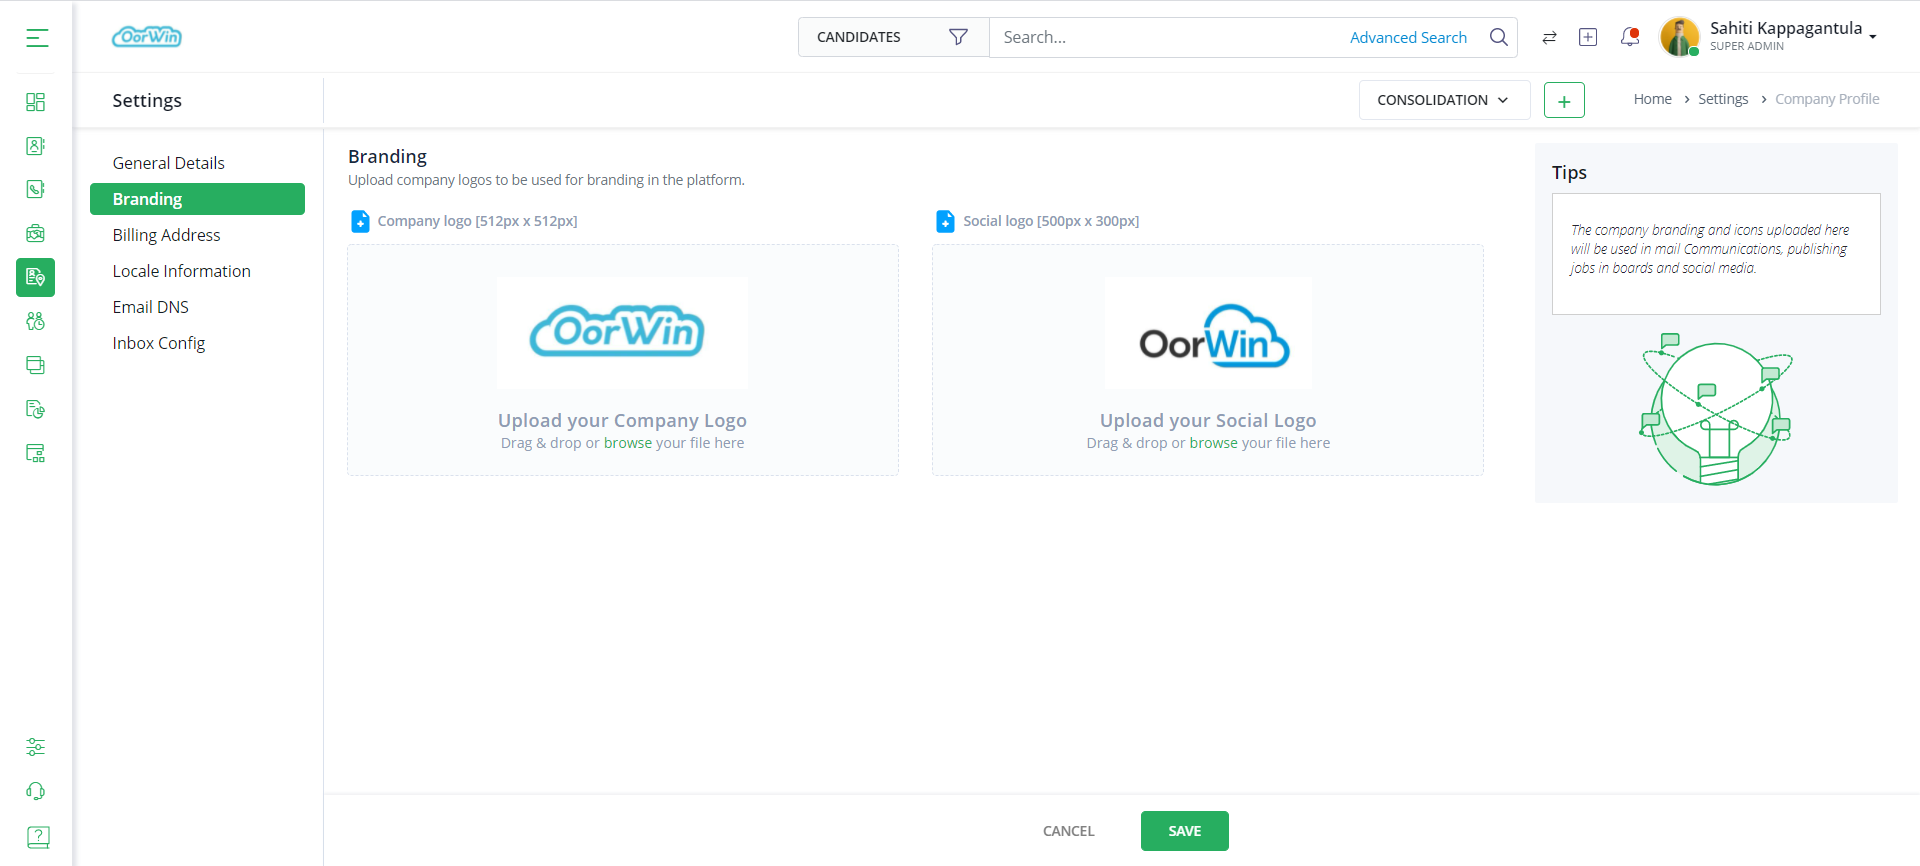Open Inbox Config settings

[158, 343]
